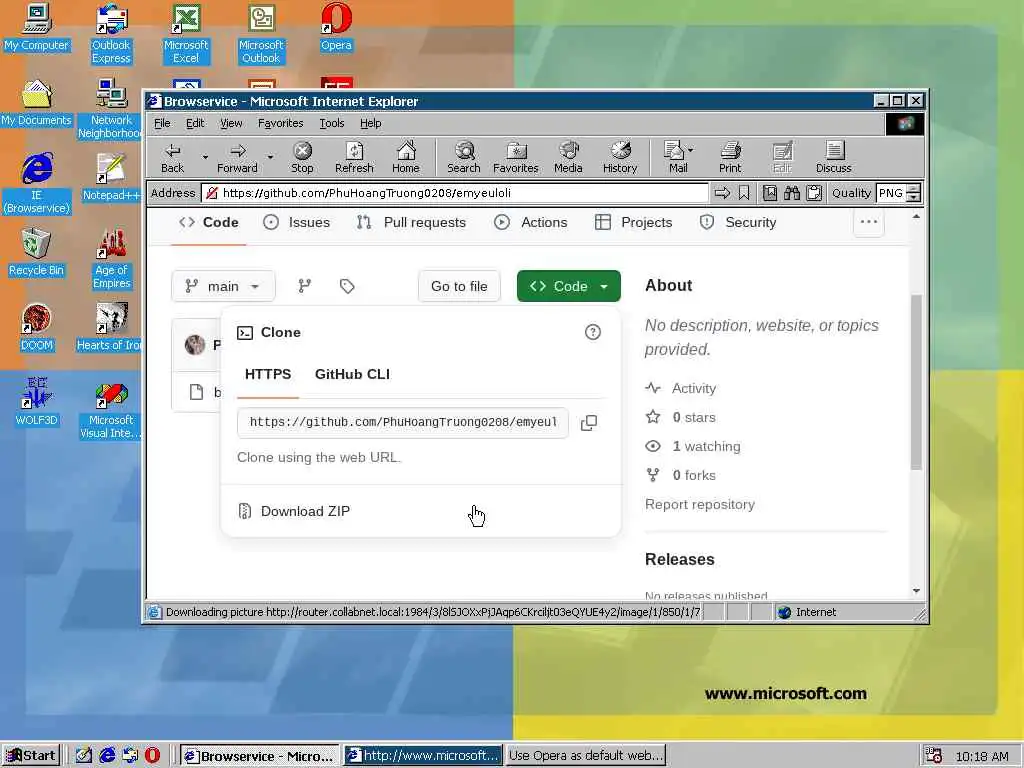Viewport: 1024px width, 768px height.
Task: Open Forward button history dropdown arrow
Action: [x=270, y=157]
